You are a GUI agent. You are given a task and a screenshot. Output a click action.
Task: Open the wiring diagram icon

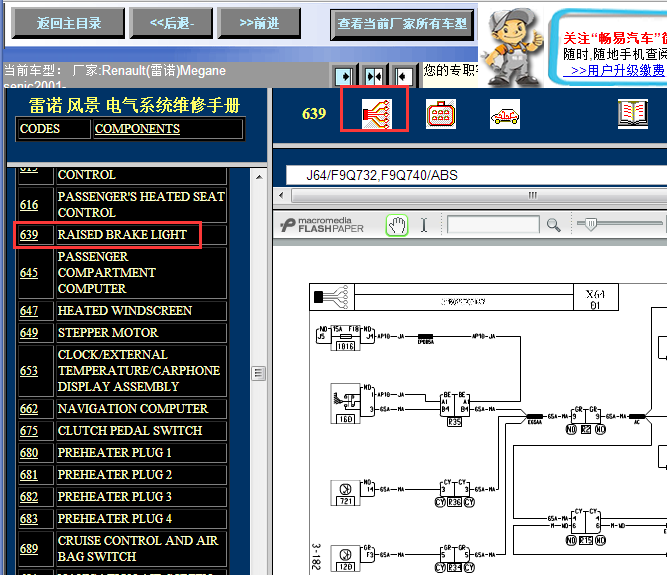(376, 114)
